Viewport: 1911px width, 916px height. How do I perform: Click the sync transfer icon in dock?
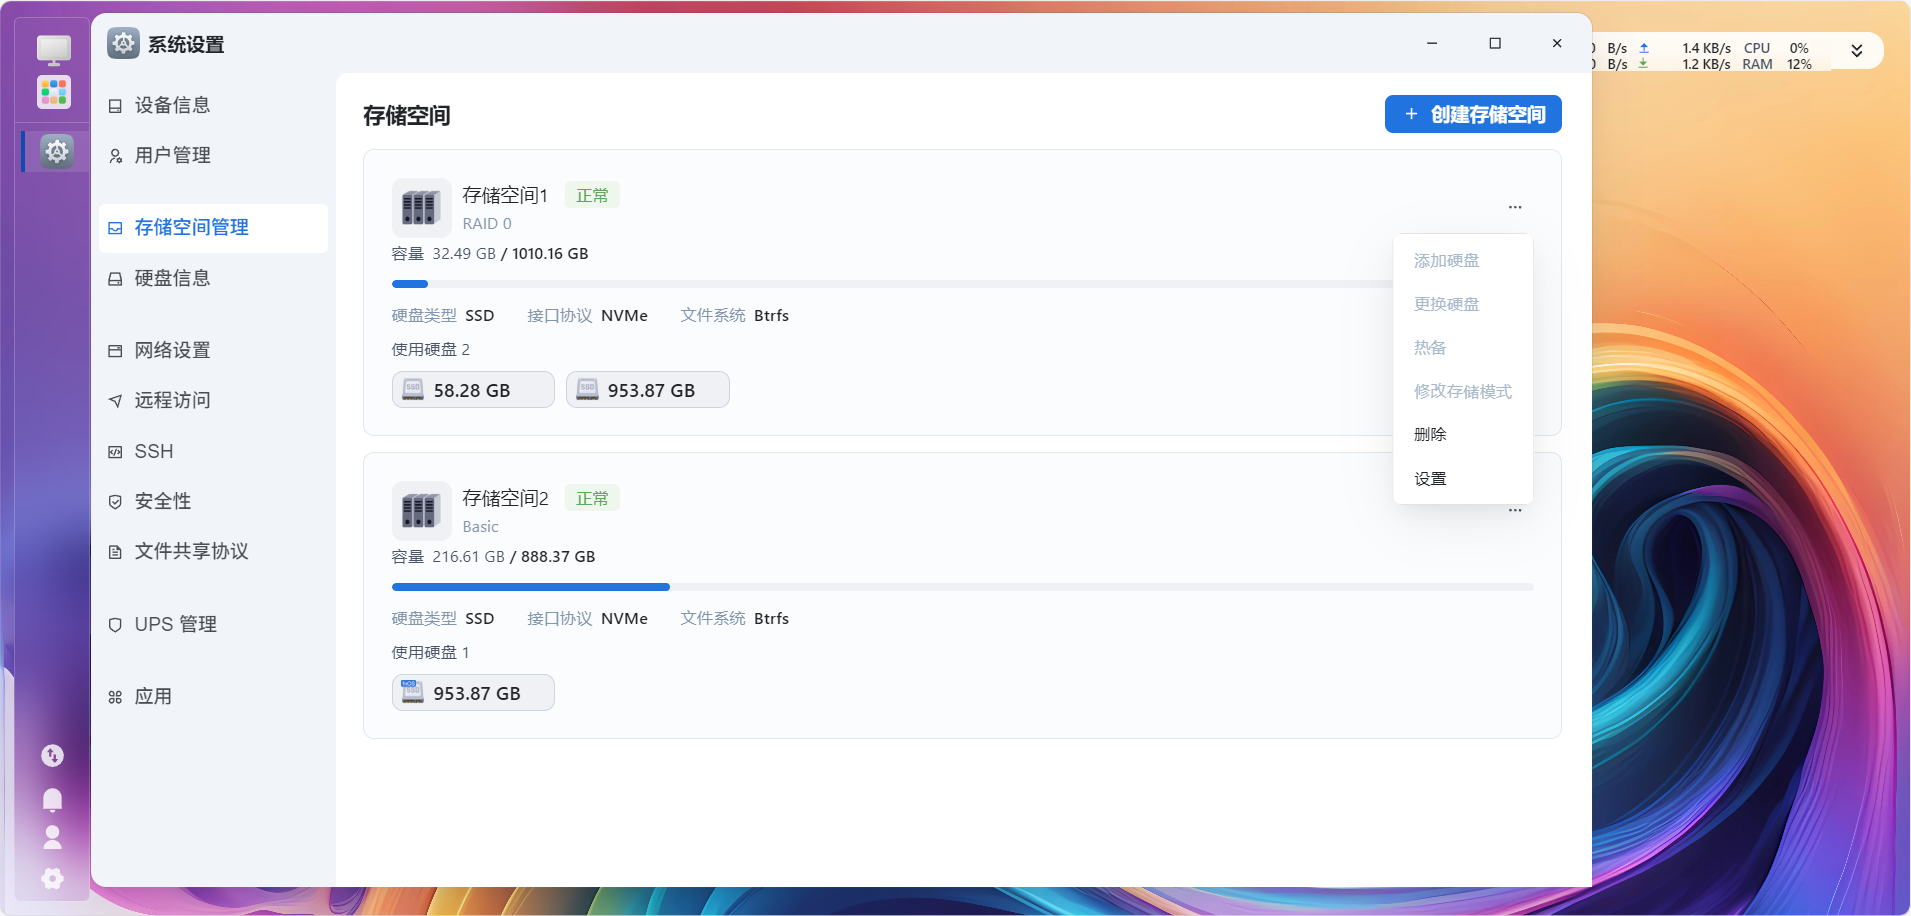(53, 756)
